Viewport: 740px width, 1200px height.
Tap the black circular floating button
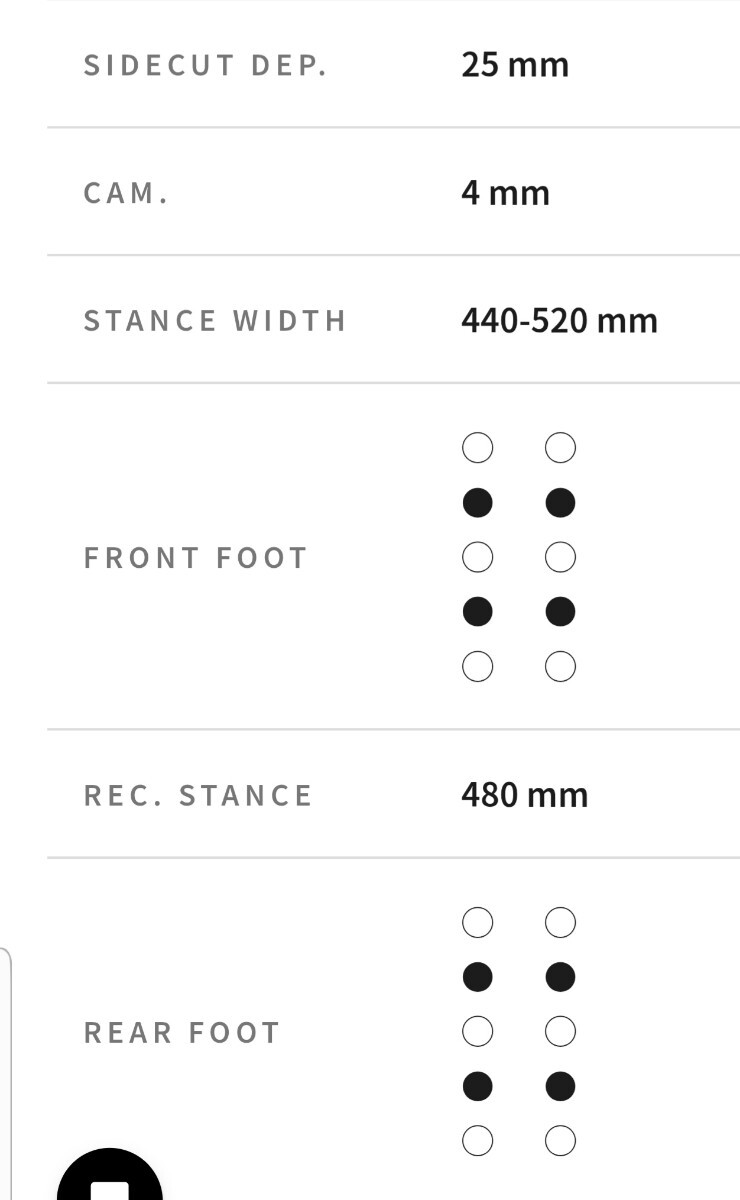110,1180
